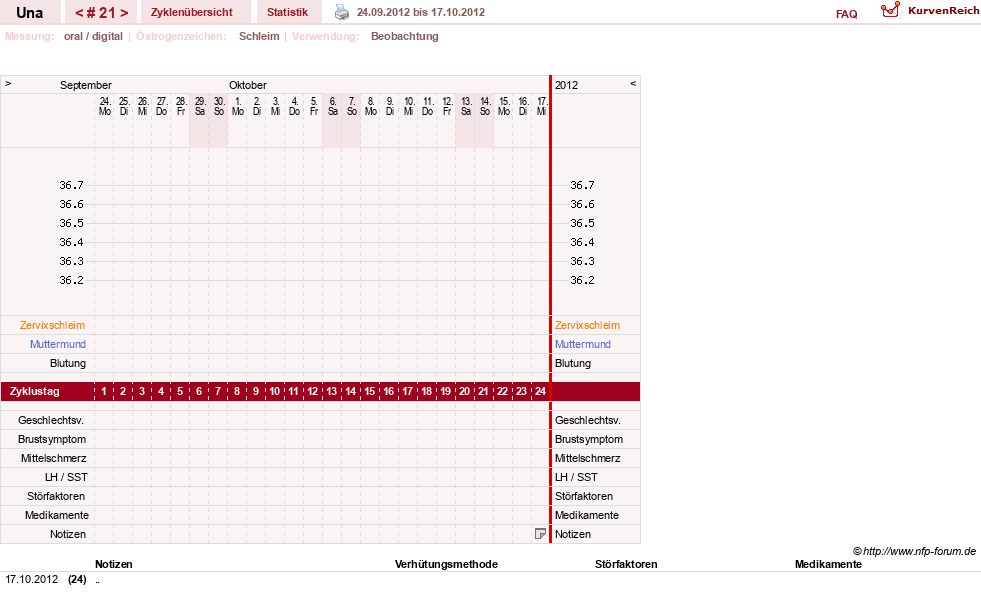The image size is (981, 603).
Task: Click the Zyklustag label
Action: [34, 392]
